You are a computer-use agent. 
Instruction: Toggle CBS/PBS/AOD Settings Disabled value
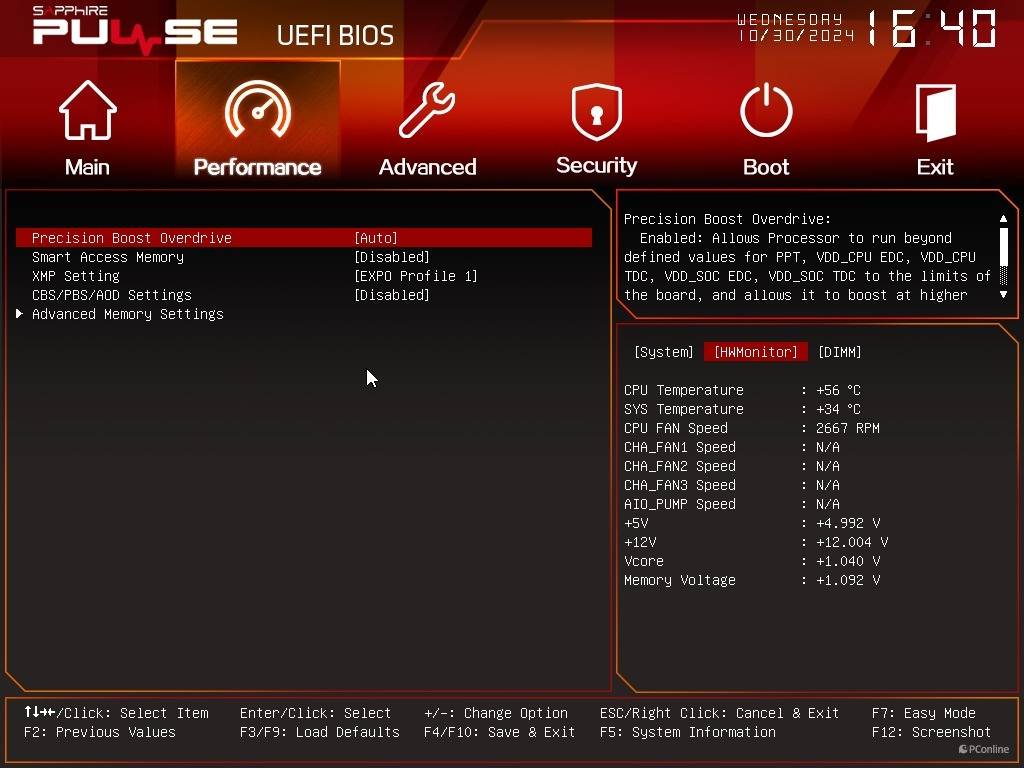(392, 295)
